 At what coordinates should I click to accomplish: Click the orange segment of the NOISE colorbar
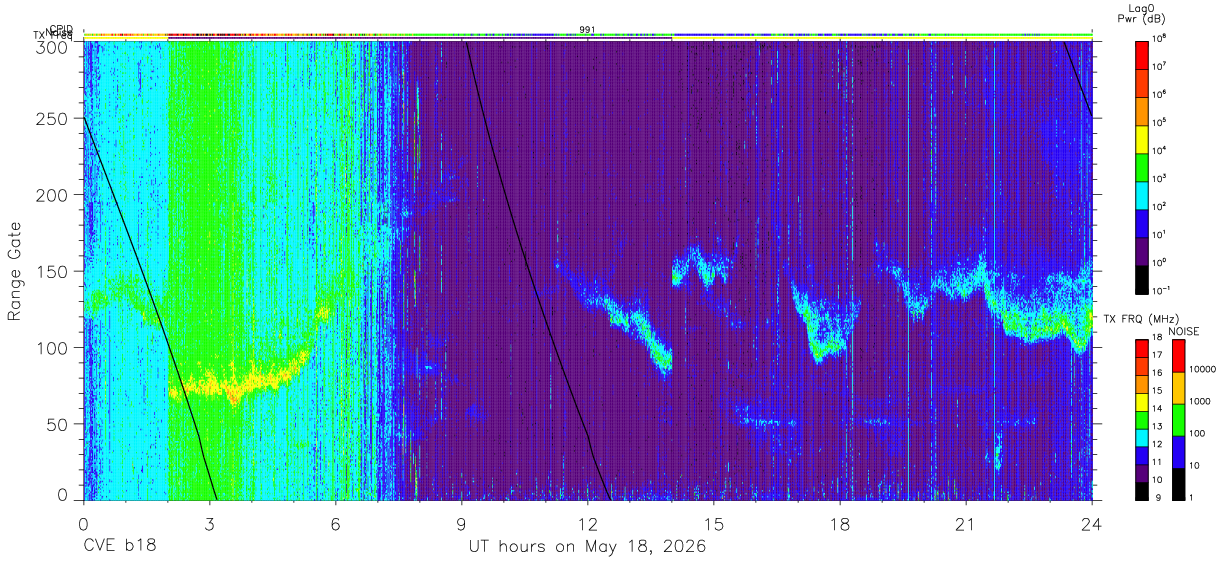pos(1178,388)
